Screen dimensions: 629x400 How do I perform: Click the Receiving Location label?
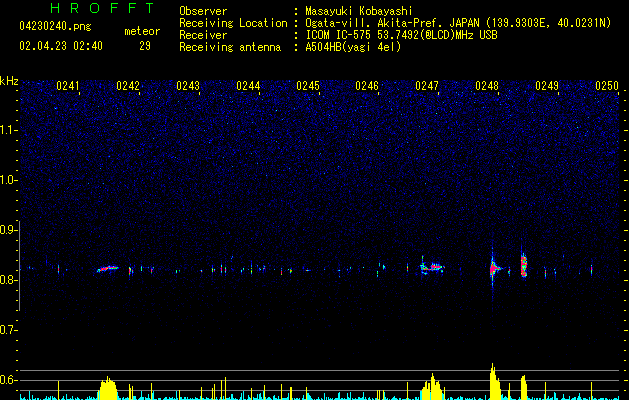coord(233,23)
